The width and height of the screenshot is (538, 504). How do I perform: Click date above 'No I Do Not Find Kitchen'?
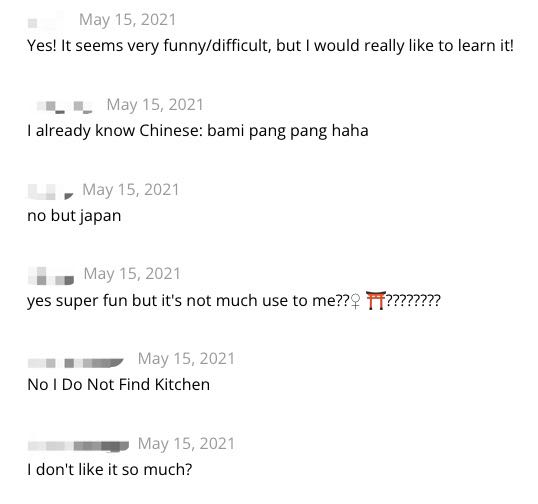click(186, 359)
